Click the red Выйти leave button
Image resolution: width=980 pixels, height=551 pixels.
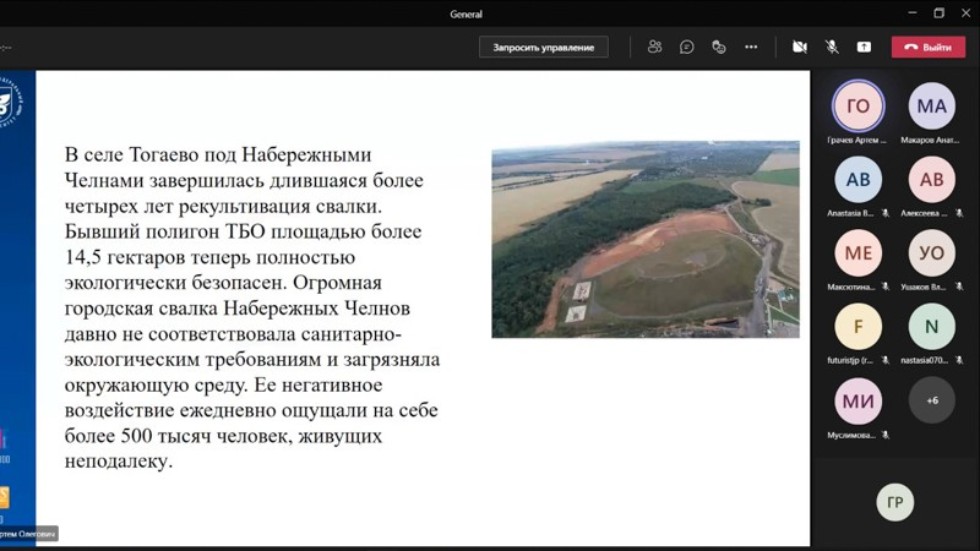928,46
